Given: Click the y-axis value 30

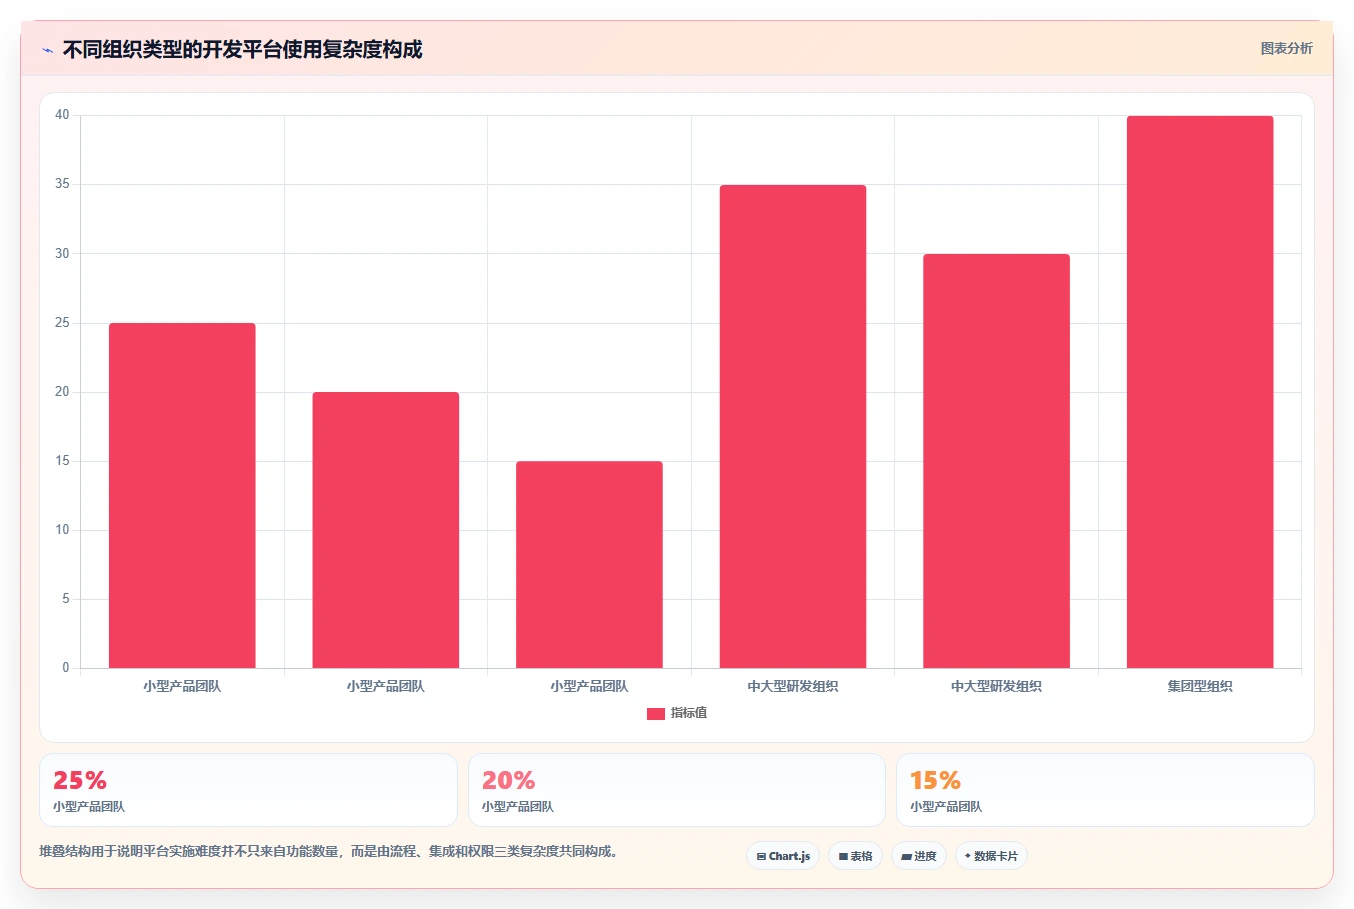Looking at the screenshot, I should coord(62,253).
